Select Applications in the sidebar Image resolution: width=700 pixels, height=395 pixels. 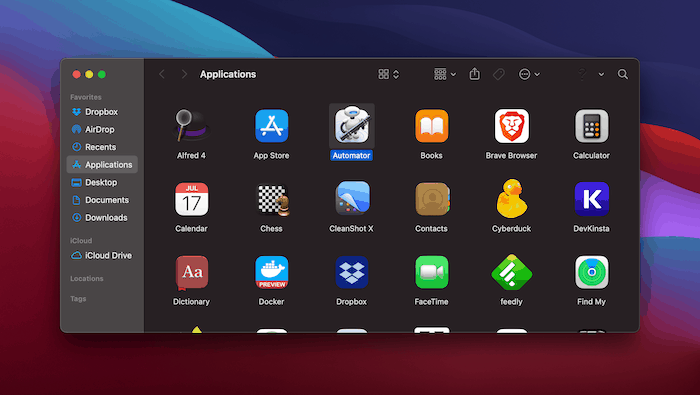click(102, 165)
